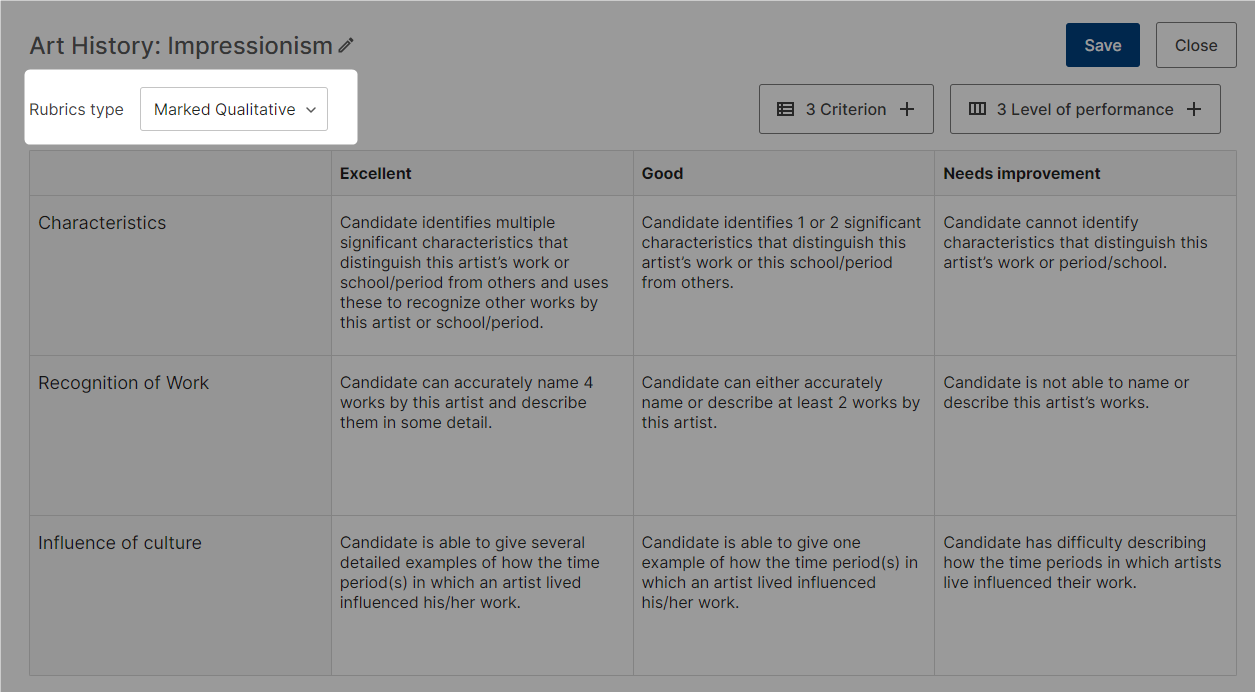Close the rubric editor
1255x692 pixels.
(x=1196, y=45)
